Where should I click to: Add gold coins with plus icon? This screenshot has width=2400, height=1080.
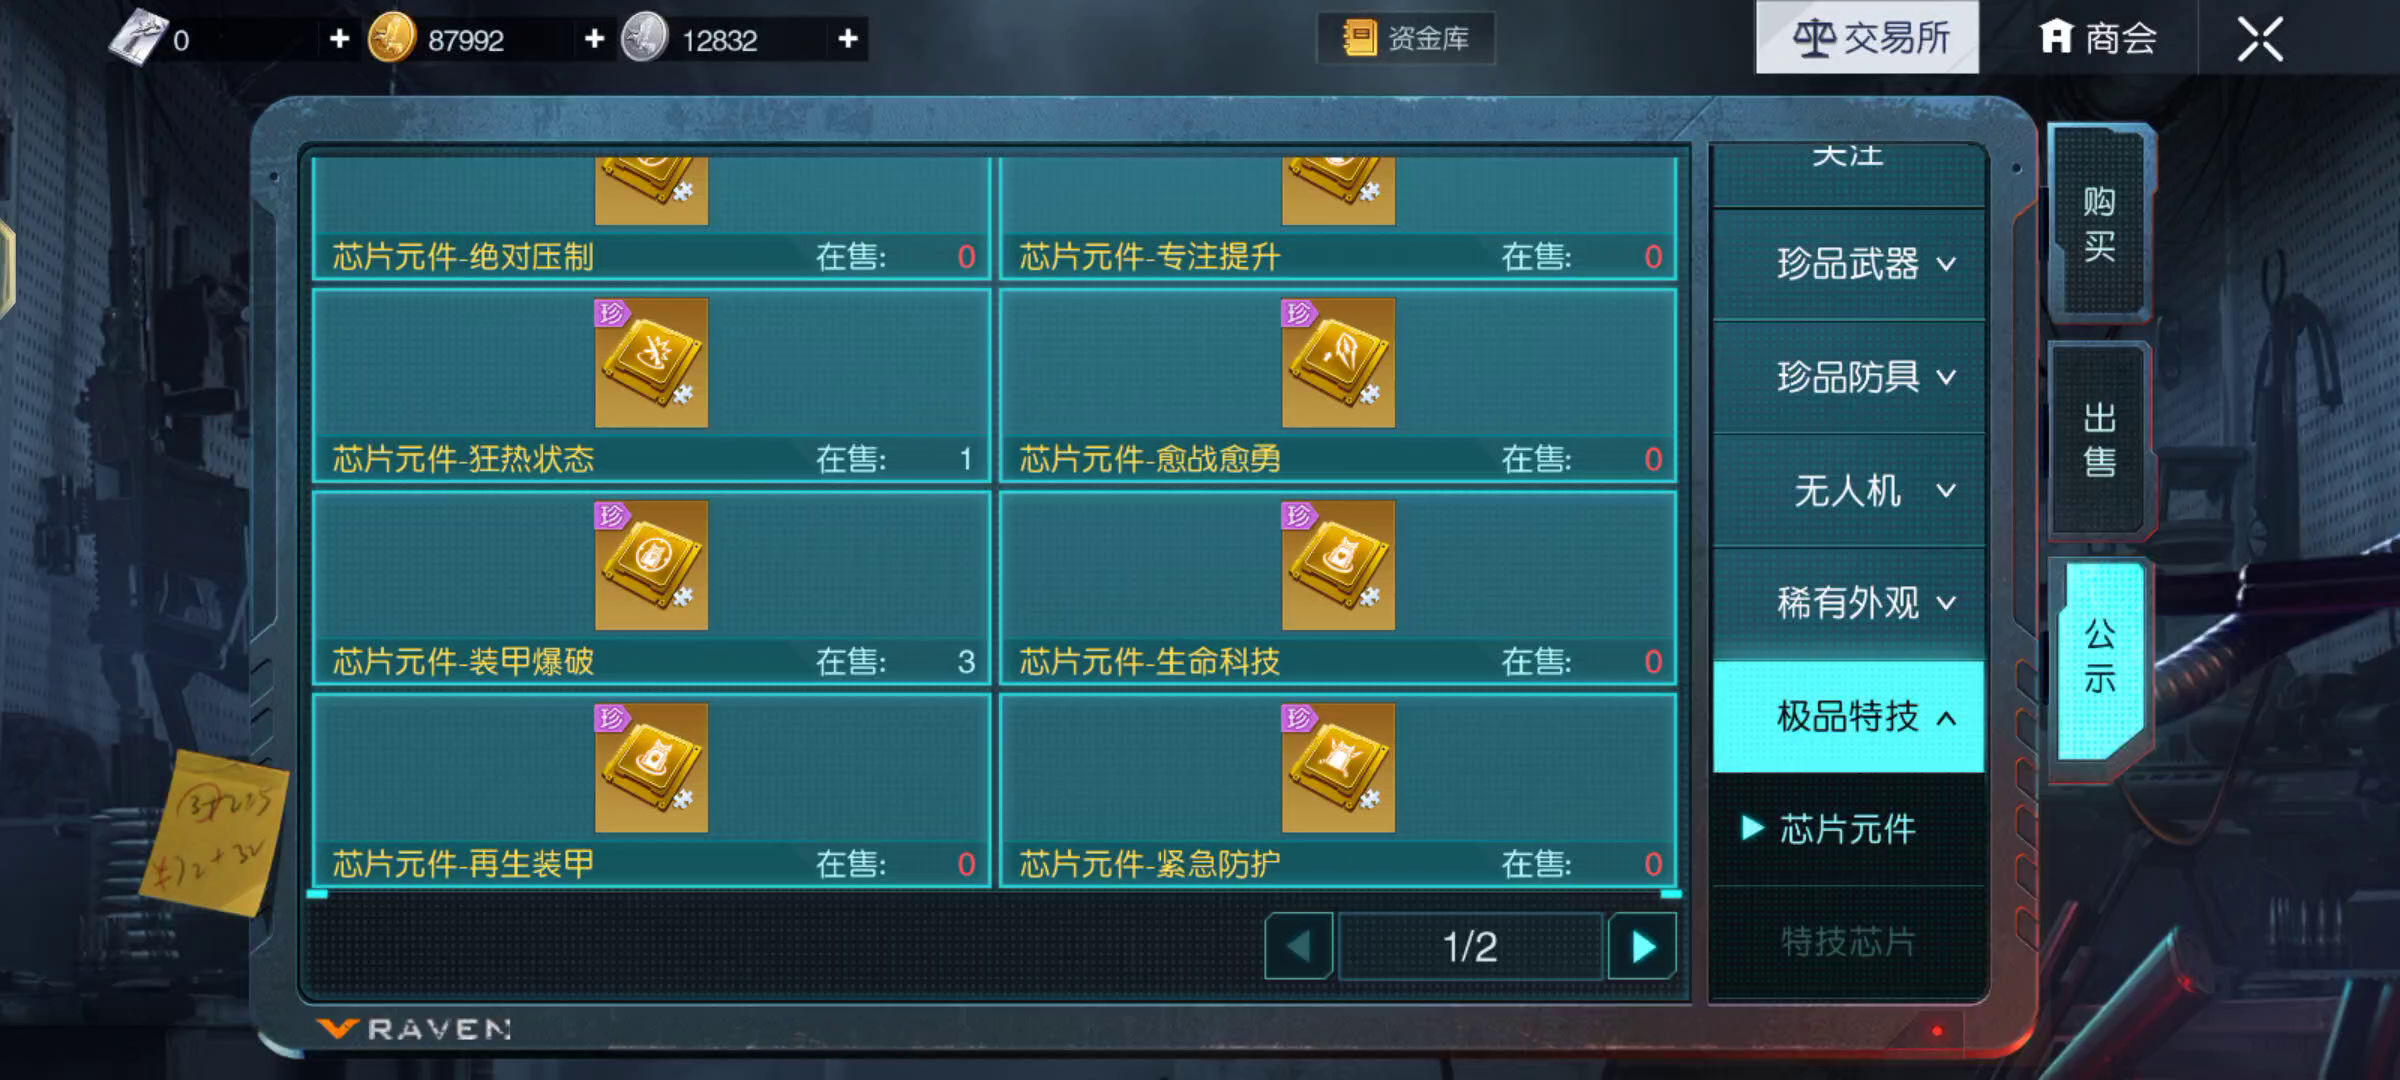tap(594, 39)
